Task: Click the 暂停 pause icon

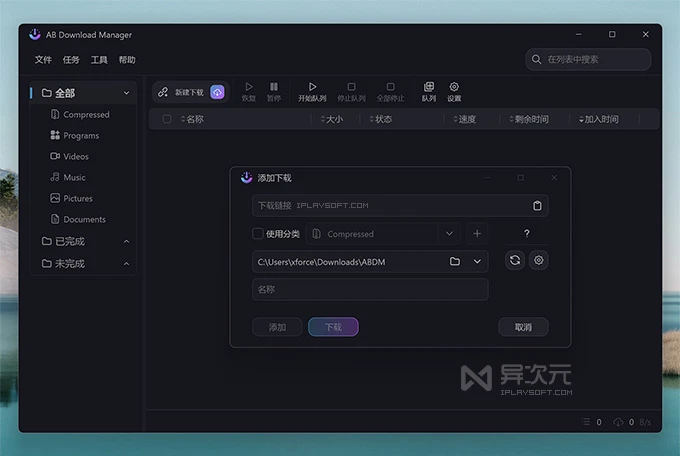Action: [274, 87]
